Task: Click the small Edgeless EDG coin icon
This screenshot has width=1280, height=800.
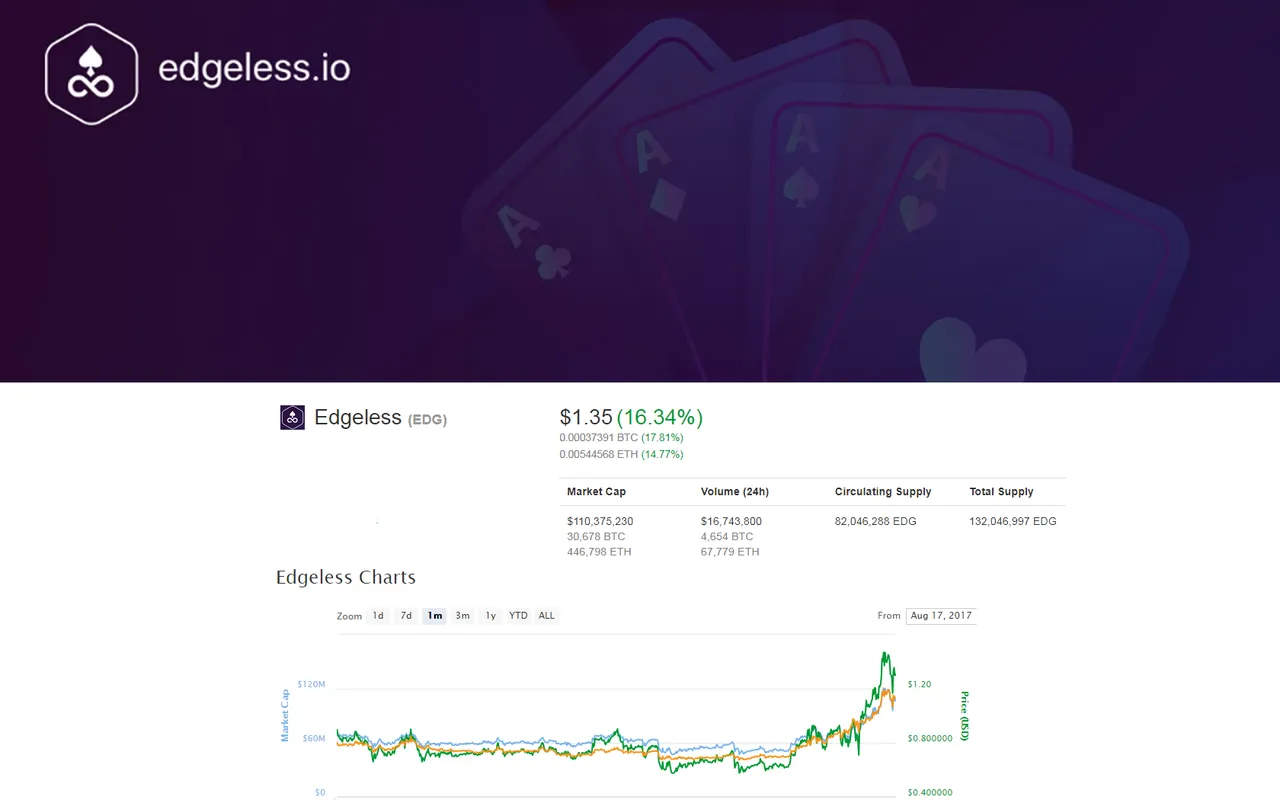Action: coord(292,417)
